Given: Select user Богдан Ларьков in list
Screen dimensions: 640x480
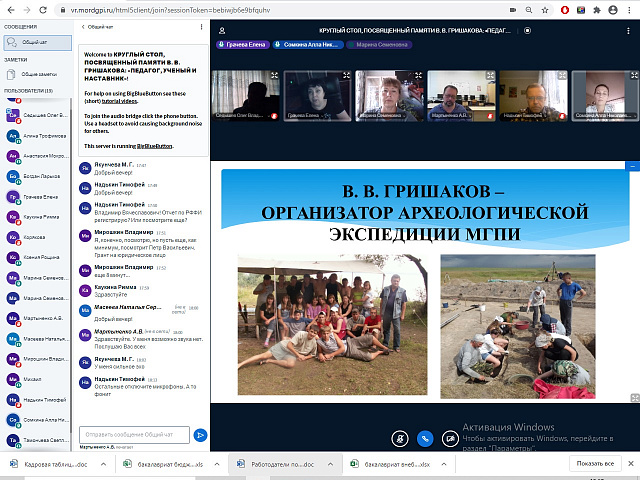Looking at the screenshot, I should point(38,177).
